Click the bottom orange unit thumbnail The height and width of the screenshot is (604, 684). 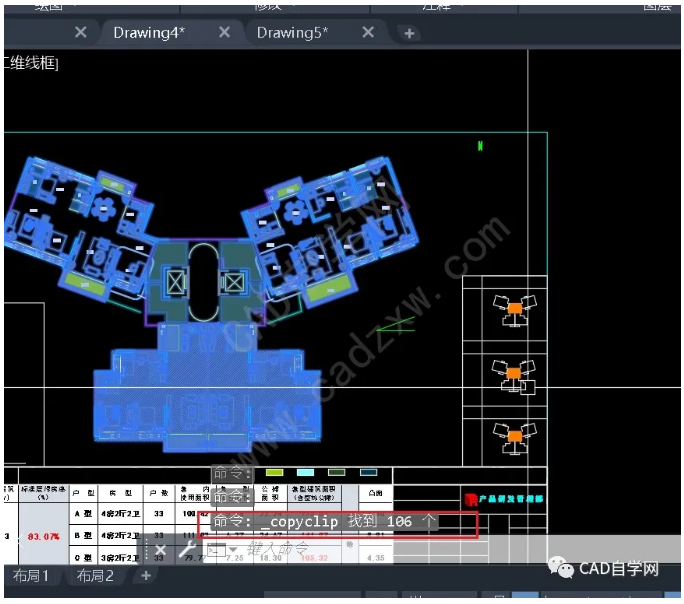(514, 437)
